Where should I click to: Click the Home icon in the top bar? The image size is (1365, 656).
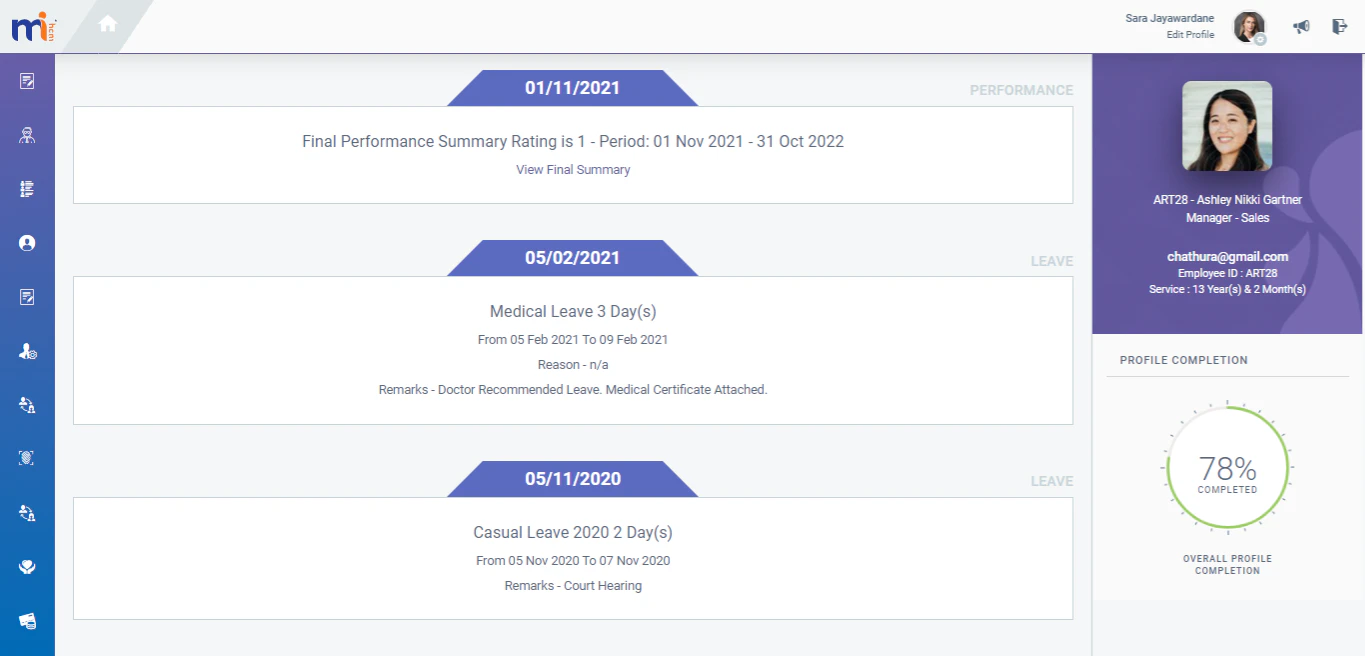coord(107,21)
